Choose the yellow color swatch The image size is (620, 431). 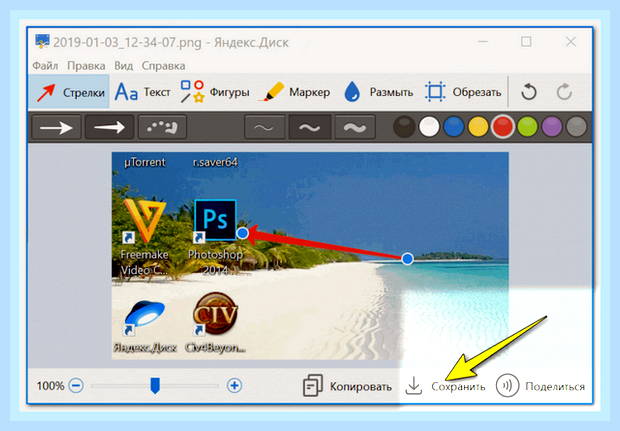478,127
